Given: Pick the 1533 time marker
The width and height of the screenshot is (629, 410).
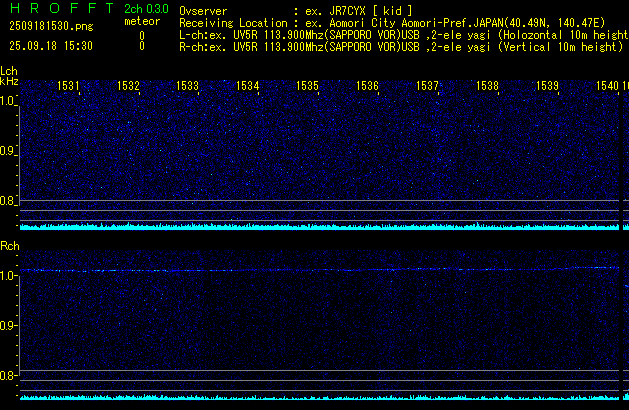Looking at the screenshot, I should point(187,87).
